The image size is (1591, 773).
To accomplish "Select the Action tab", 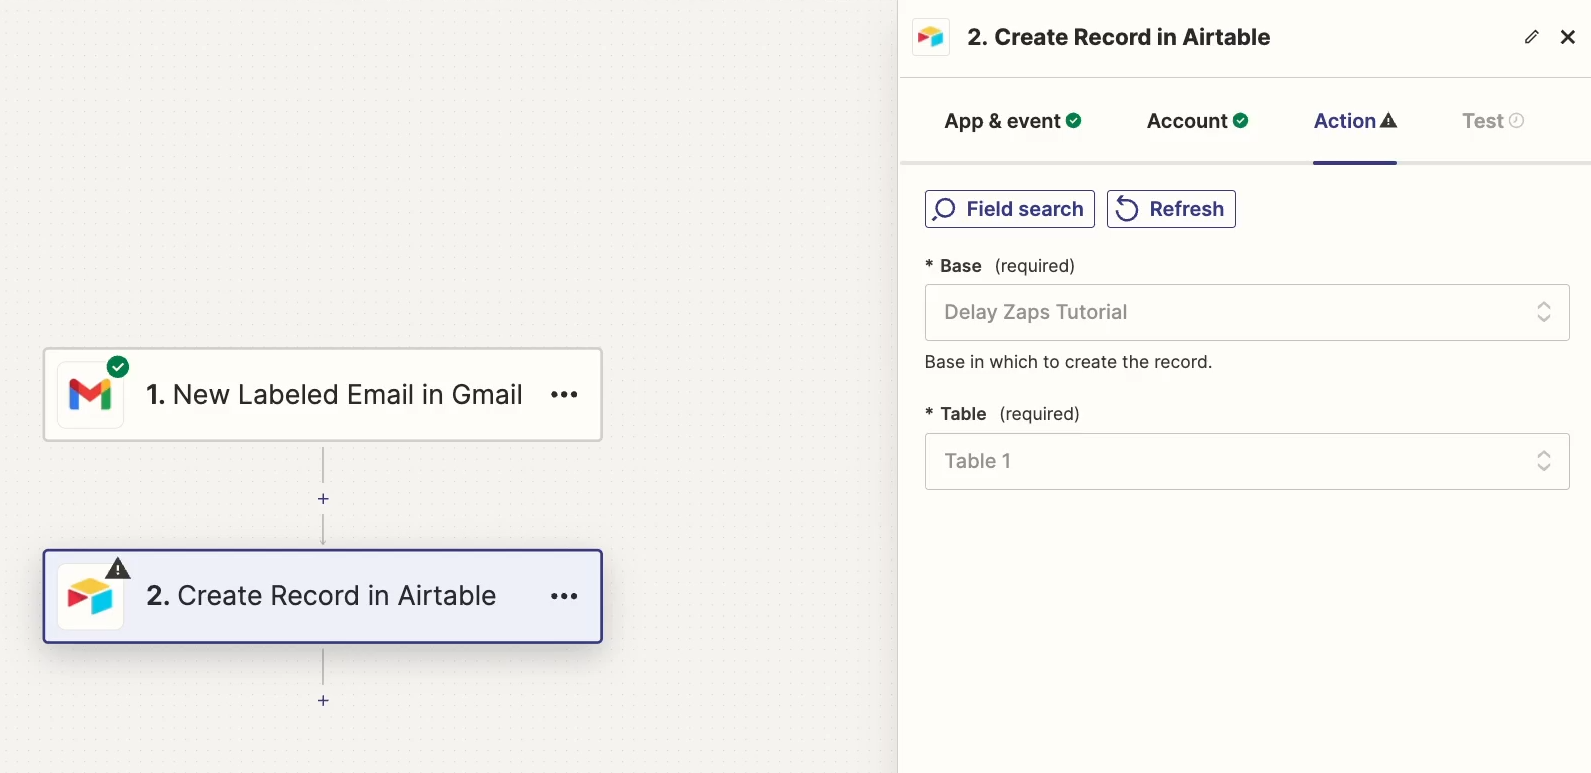I will (x=1355, y=121).
